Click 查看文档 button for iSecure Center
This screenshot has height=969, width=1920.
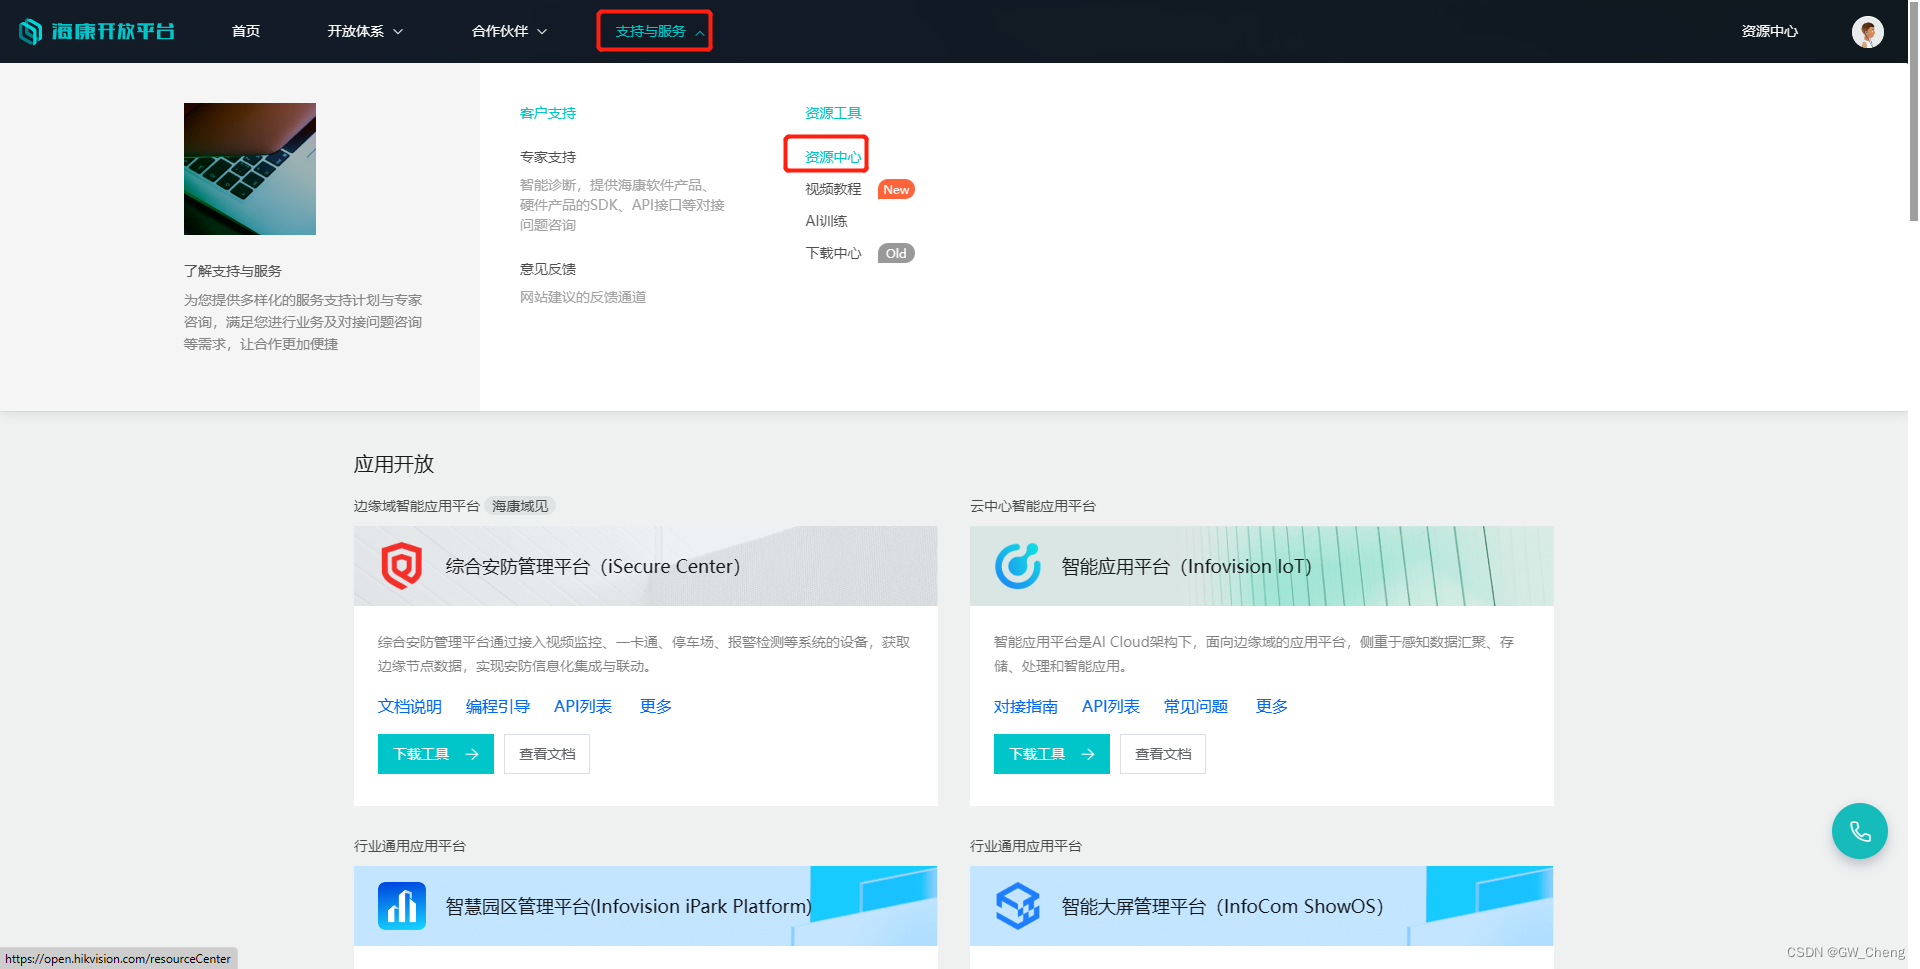tap(547, 754)
